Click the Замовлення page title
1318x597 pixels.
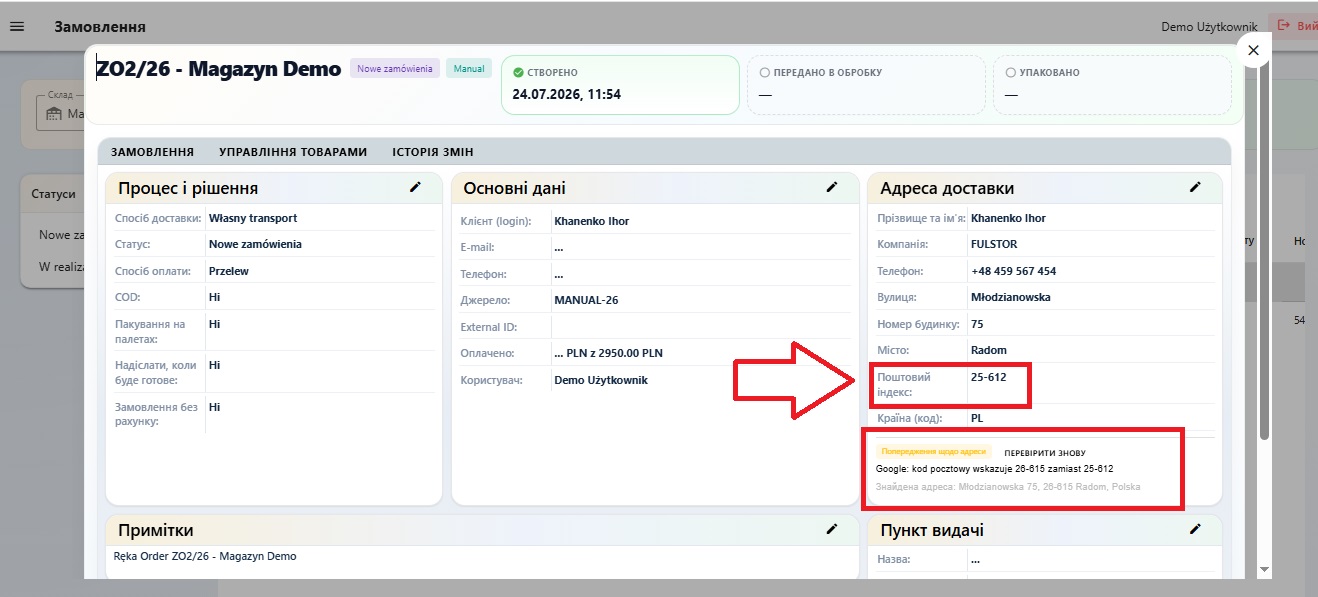point(100,27)
